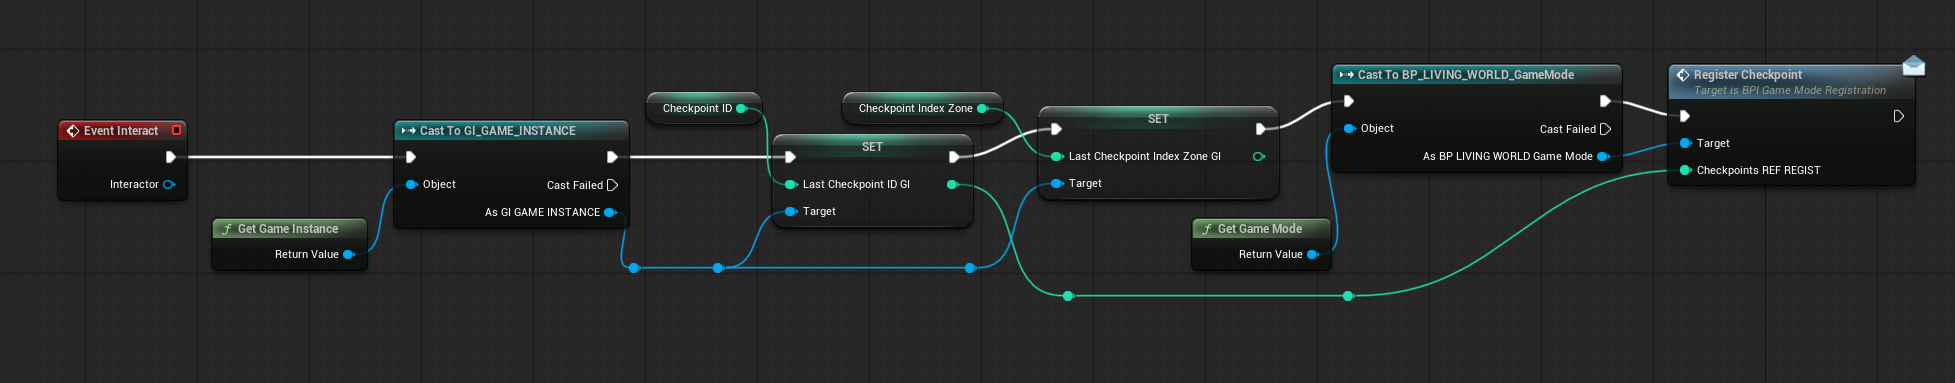
Task: Click green reroute node below Get Game Mode
Action: (x=1348, y=296)
